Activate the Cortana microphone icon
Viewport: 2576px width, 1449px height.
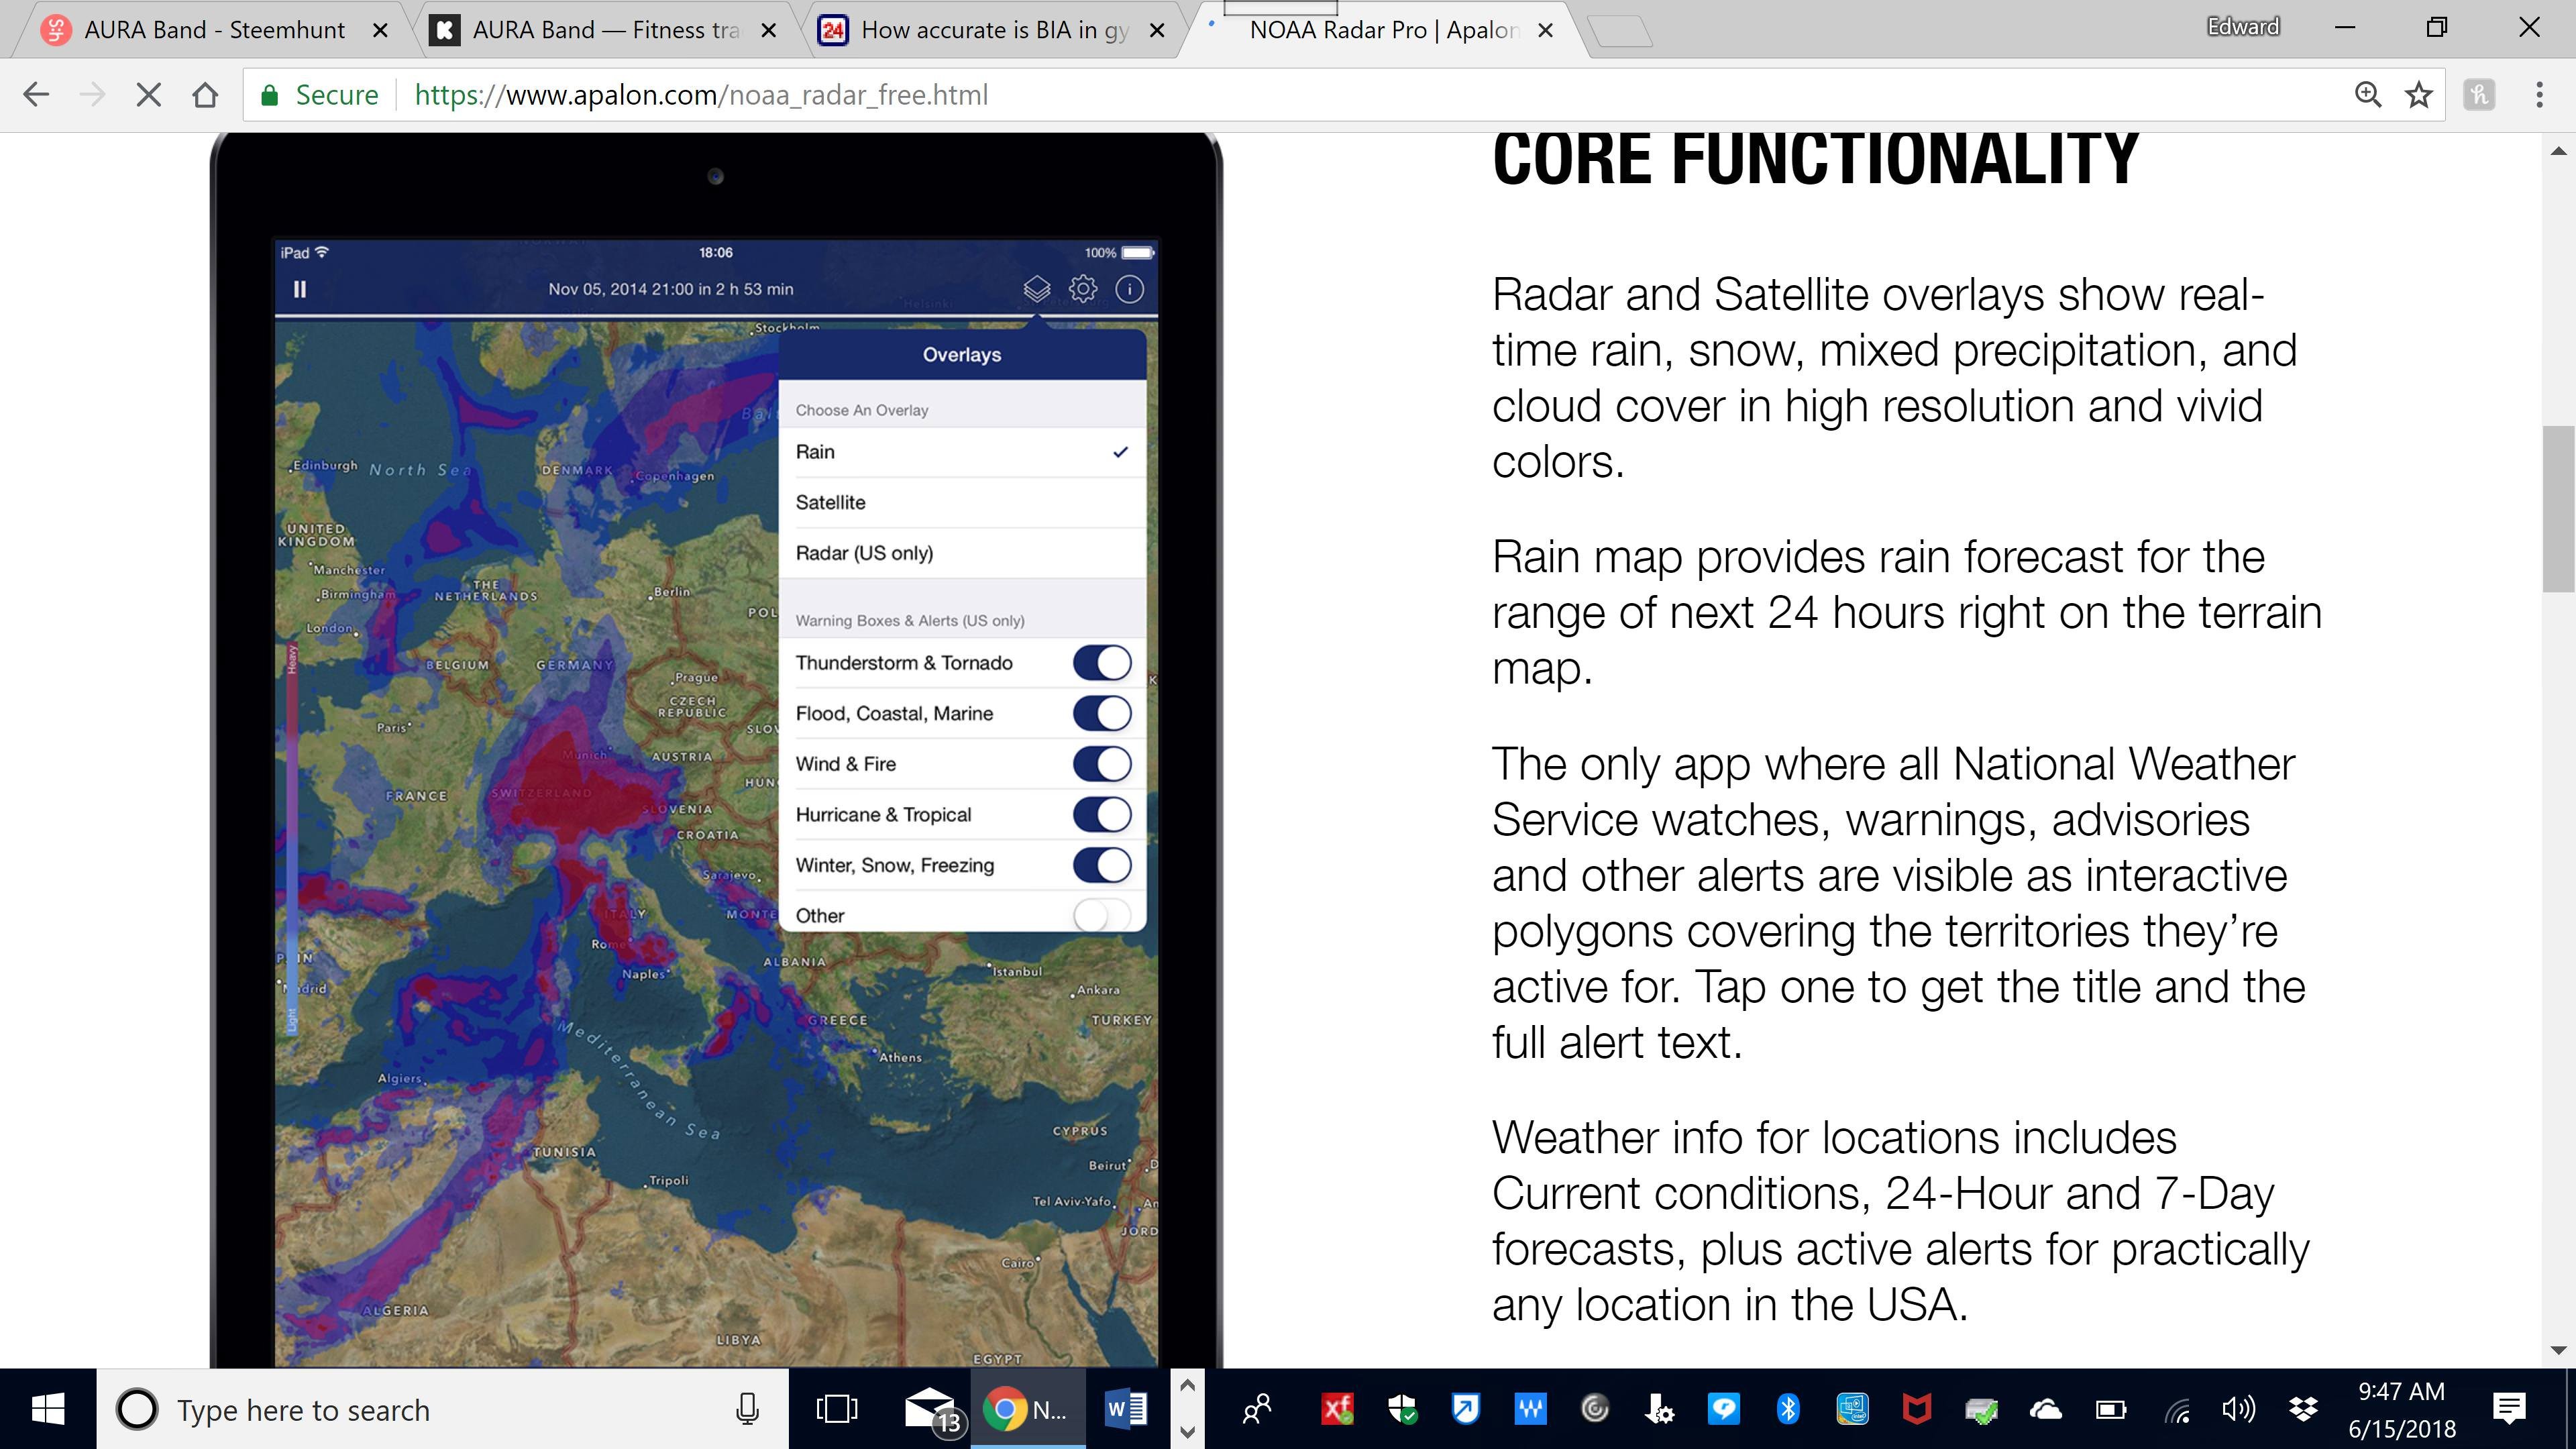[747, 1410]
